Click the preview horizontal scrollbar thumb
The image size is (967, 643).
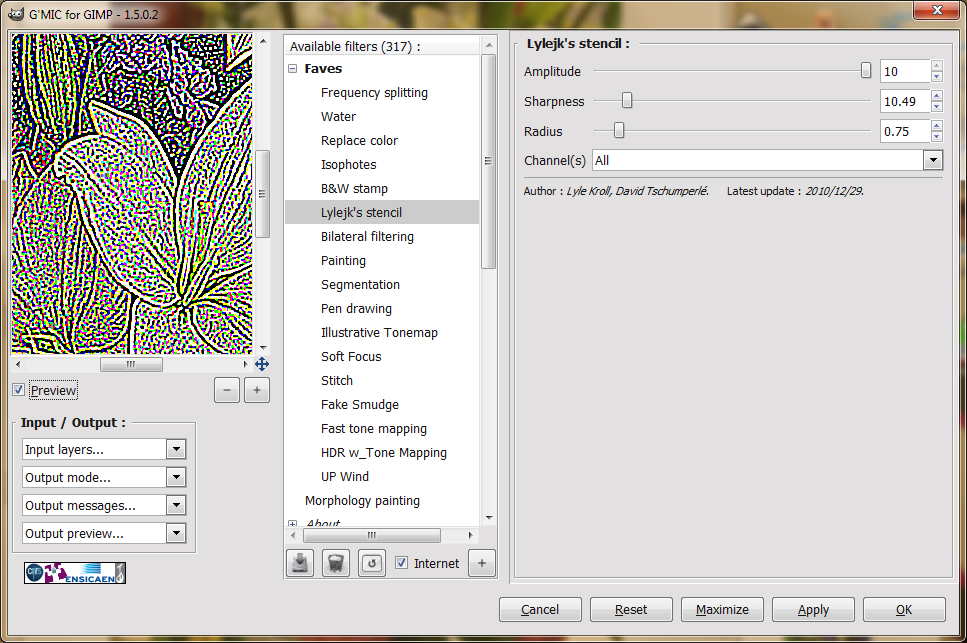[131, 364]
